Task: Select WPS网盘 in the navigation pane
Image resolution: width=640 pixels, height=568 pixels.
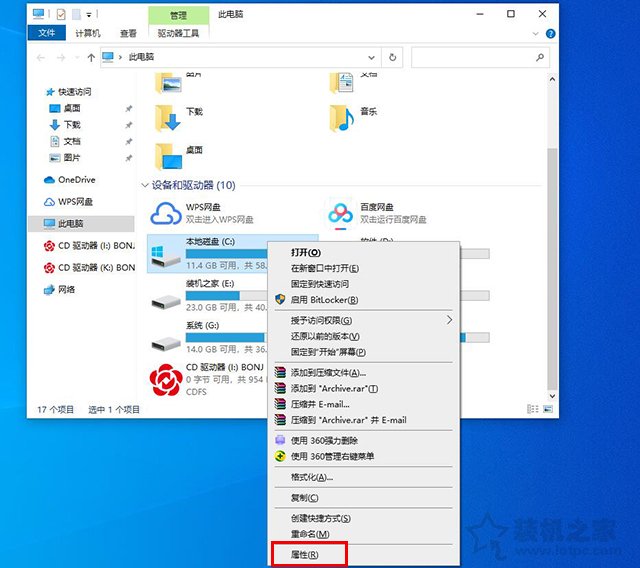Action: pyautogui.click(x=75, y=202)
